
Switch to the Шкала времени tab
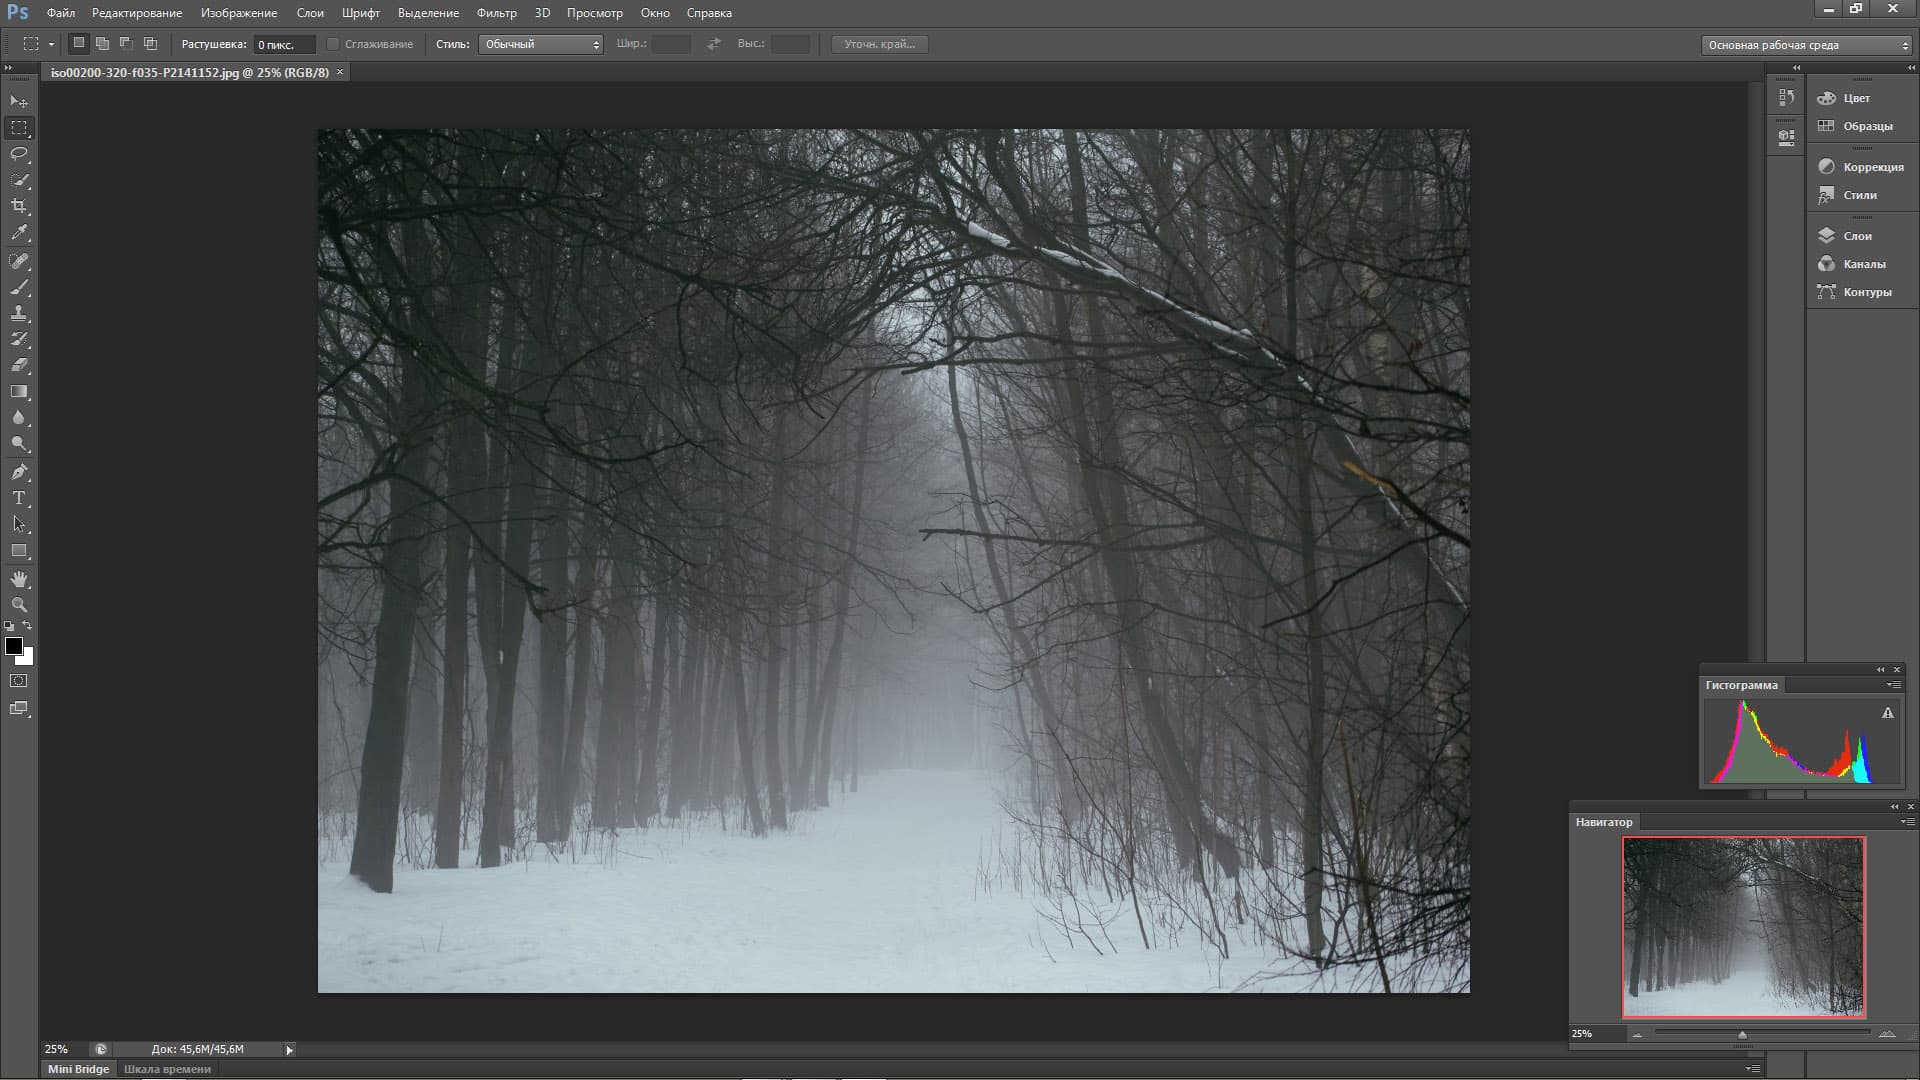tap(167, 1069)
